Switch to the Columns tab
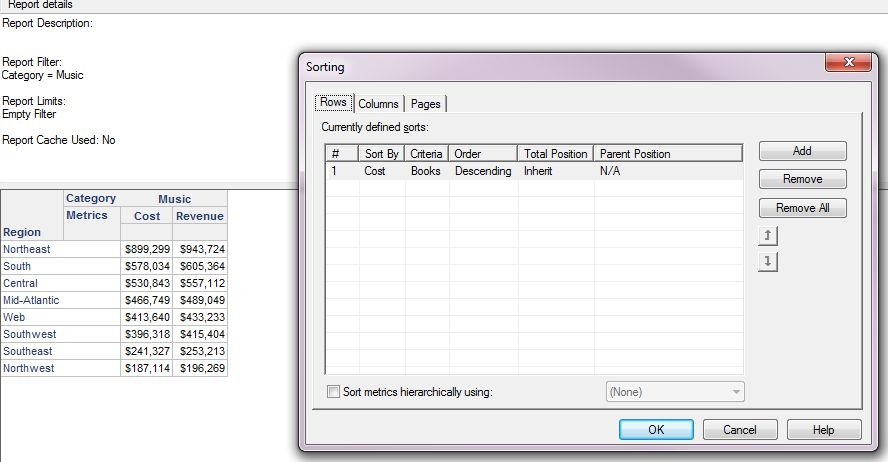This screenshot has width=888, height=462. pyautogui.click(x=378, y=104)
